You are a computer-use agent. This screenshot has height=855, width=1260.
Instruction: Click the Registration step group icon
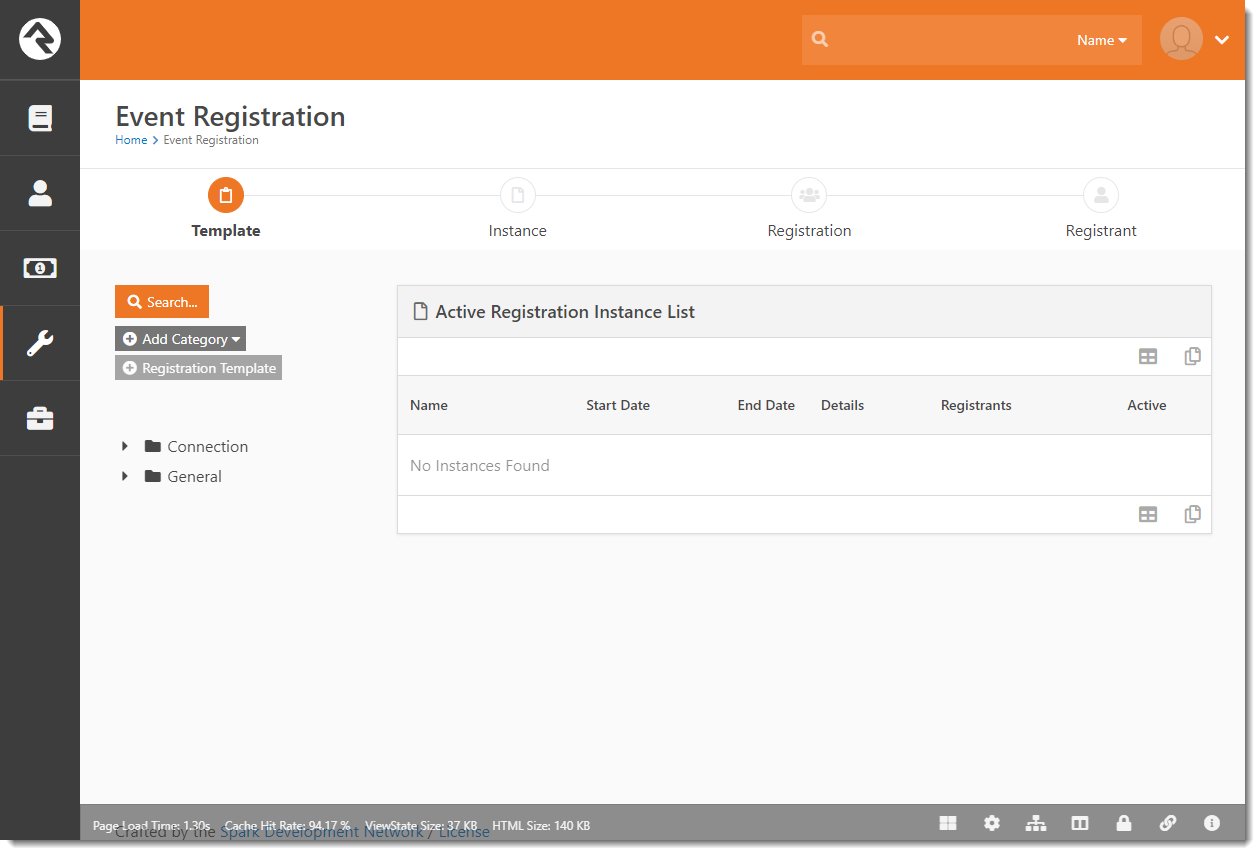pyautogui.click(x=809, y=195)
